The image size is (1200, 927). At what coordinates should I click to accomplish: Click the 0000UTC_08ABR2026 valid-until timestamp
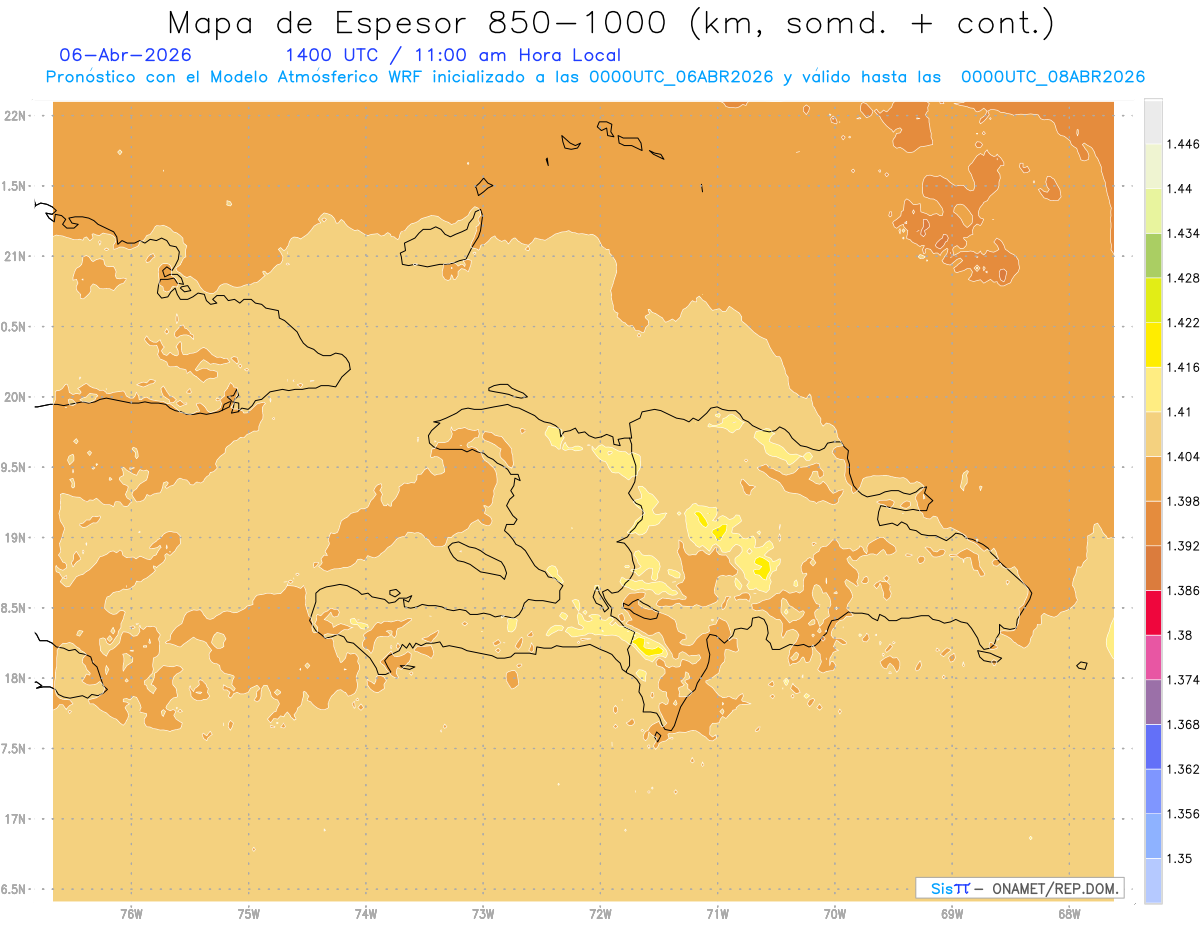tap(1053, 77)
